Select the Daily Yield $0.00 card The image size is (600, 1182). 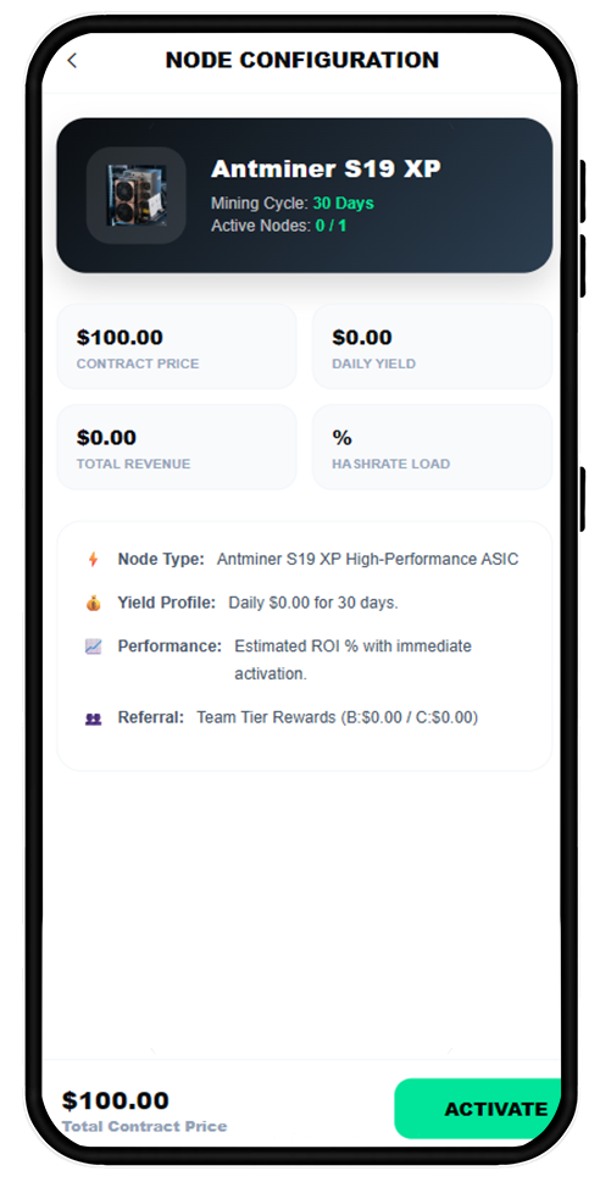click(432, 347)
